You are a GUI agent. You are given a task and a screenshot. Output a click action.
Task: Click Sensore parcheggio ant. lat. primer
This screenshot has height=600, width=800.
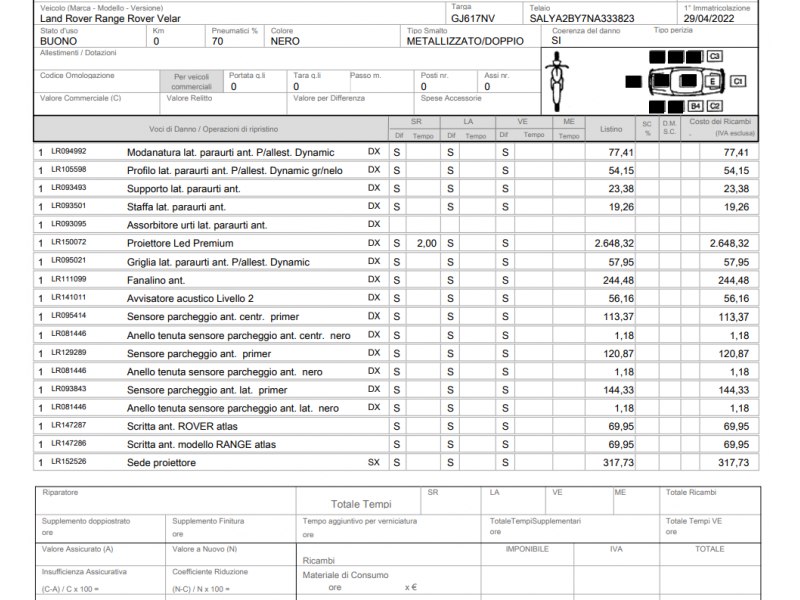tap(207, 390)
